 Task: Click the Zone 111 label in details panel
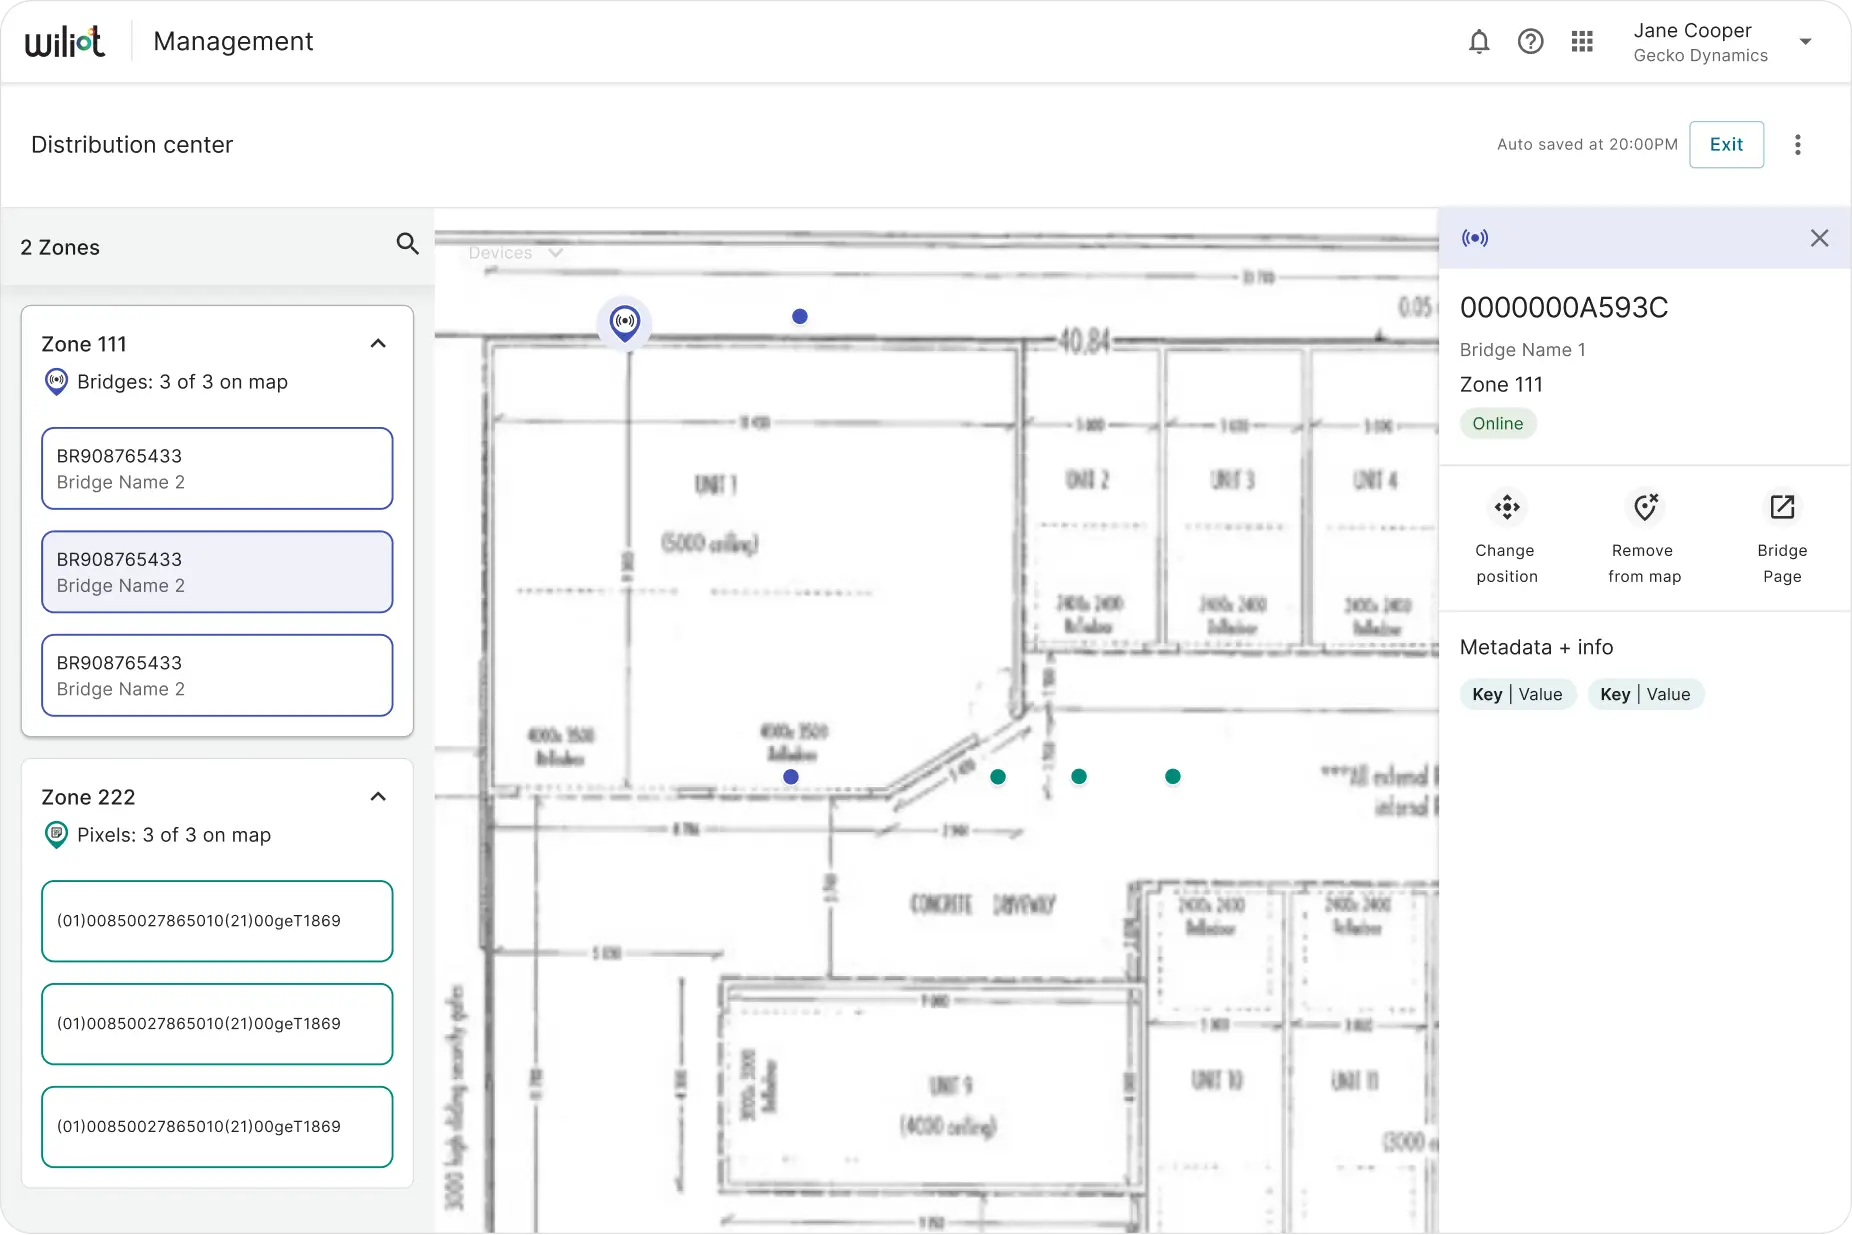click(x=1501, y=384)
